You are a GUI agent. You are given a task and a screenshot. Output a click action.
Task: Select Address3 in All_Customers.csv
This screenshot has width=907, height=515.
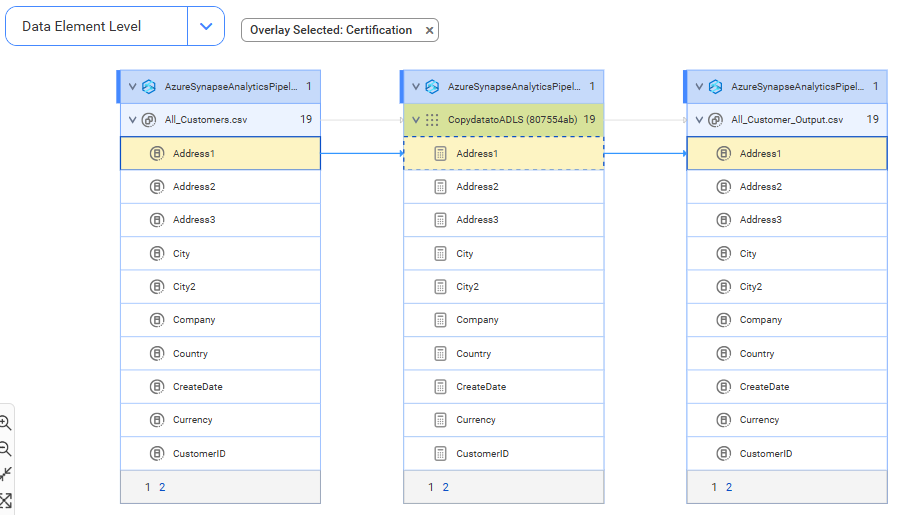point(220,220)
